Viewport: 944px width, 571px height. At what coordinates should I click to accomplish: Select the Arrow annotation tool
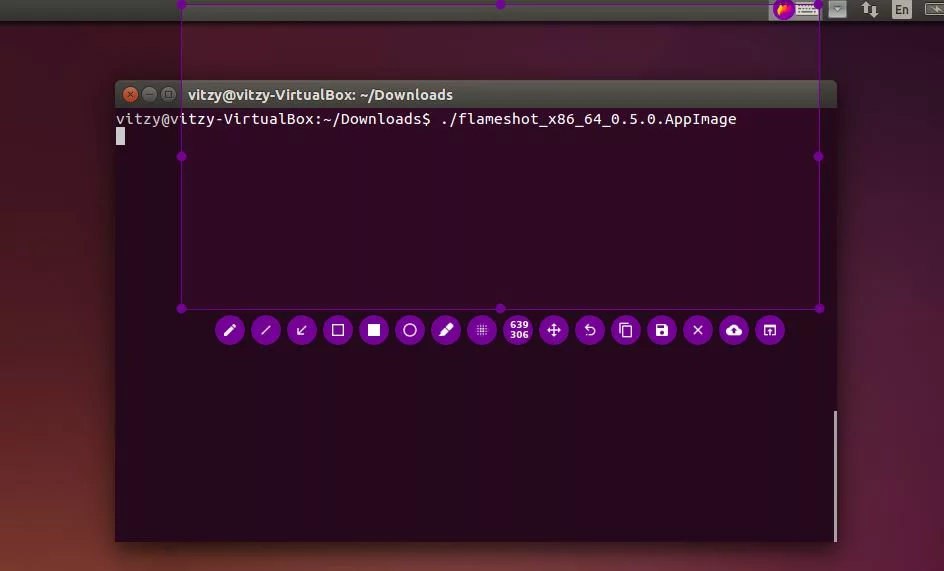302,330
